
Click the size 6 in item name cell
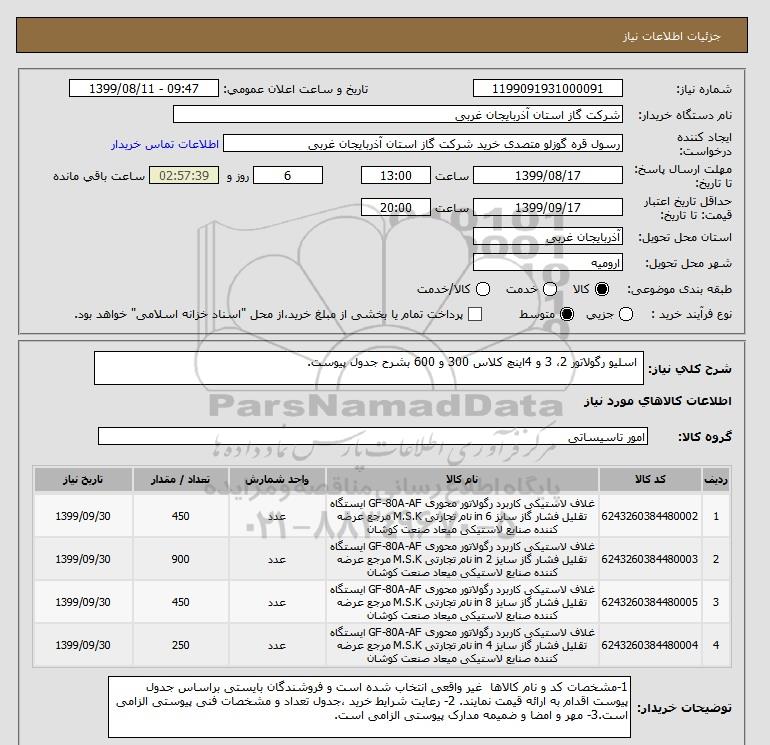coord(462,516)
